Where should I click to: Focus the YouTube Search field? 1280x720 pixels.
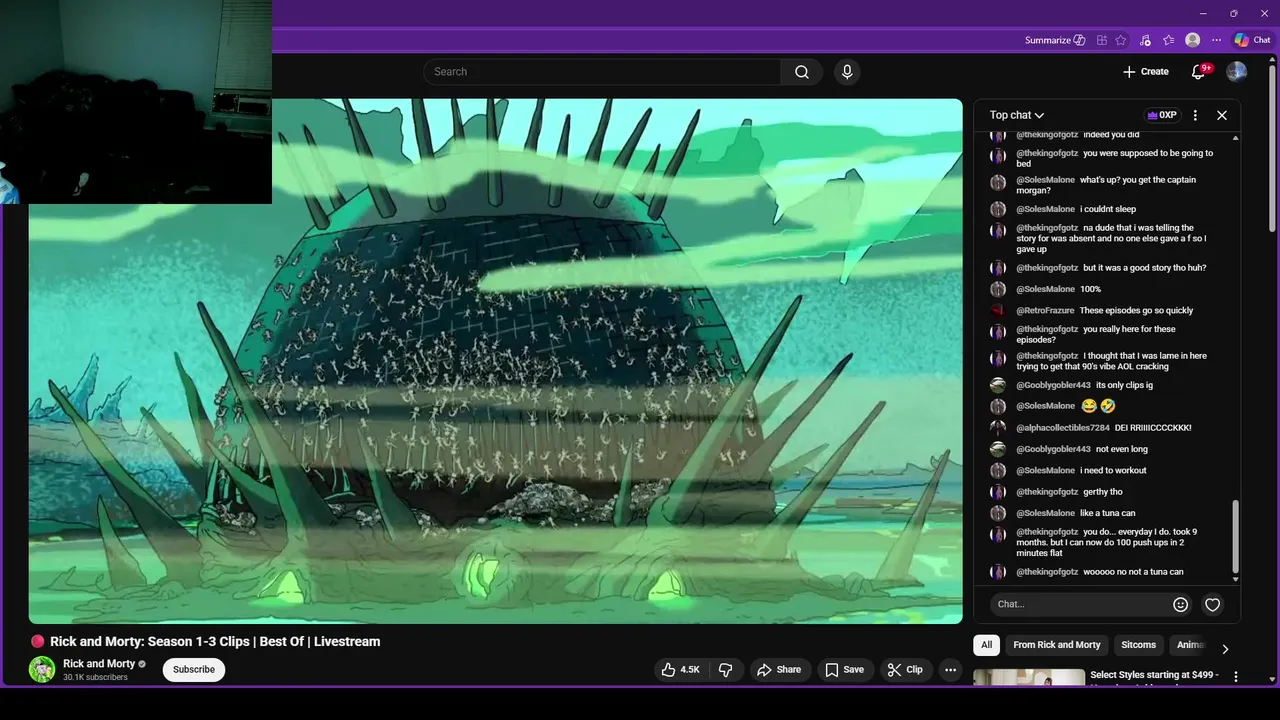[603, 72]
